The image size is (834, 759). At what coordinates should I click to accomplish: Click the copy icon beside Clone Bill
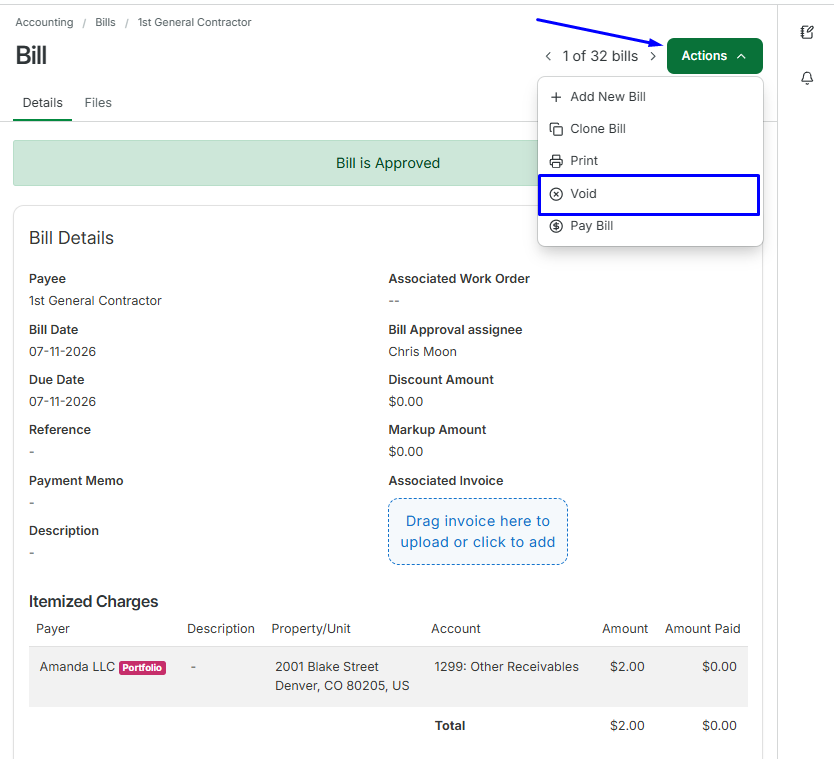[556, 129]
